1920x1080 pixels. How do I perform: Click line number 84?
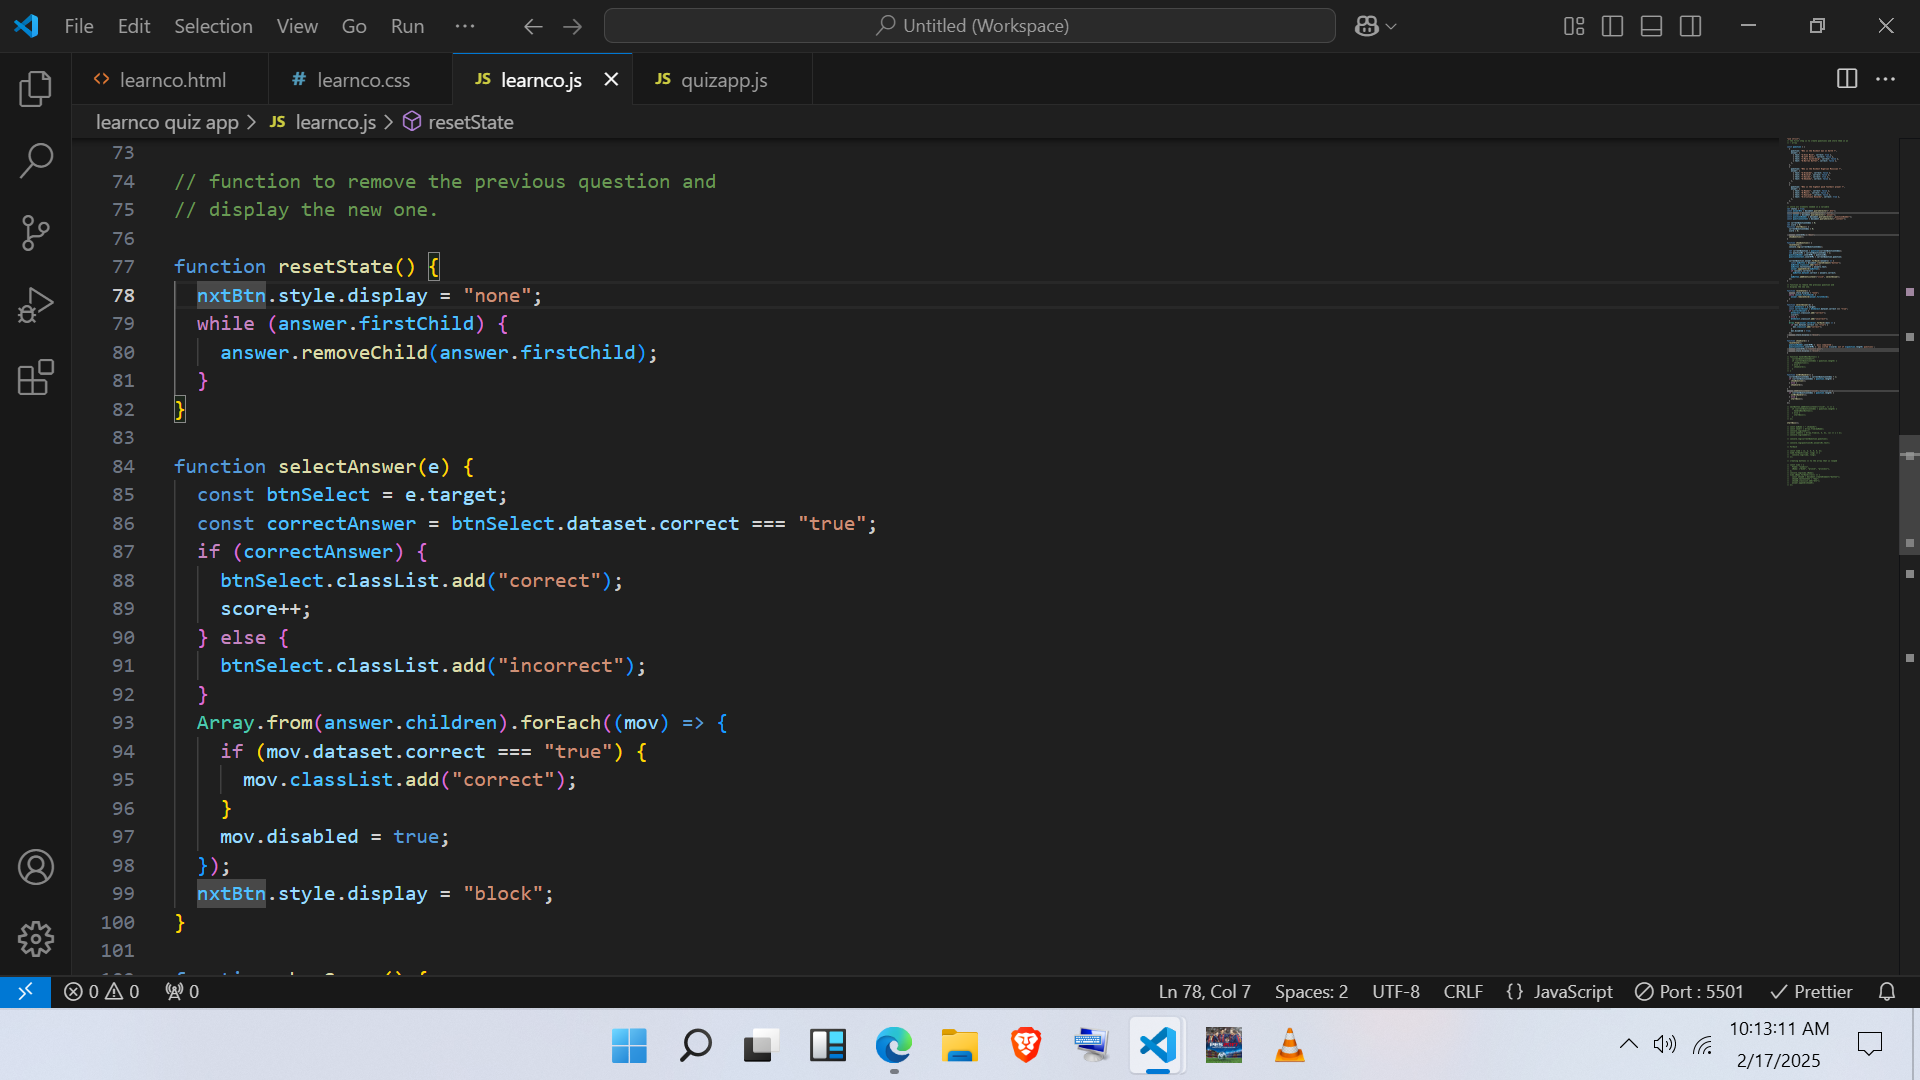pyautogui.click(x=123, y=466)
